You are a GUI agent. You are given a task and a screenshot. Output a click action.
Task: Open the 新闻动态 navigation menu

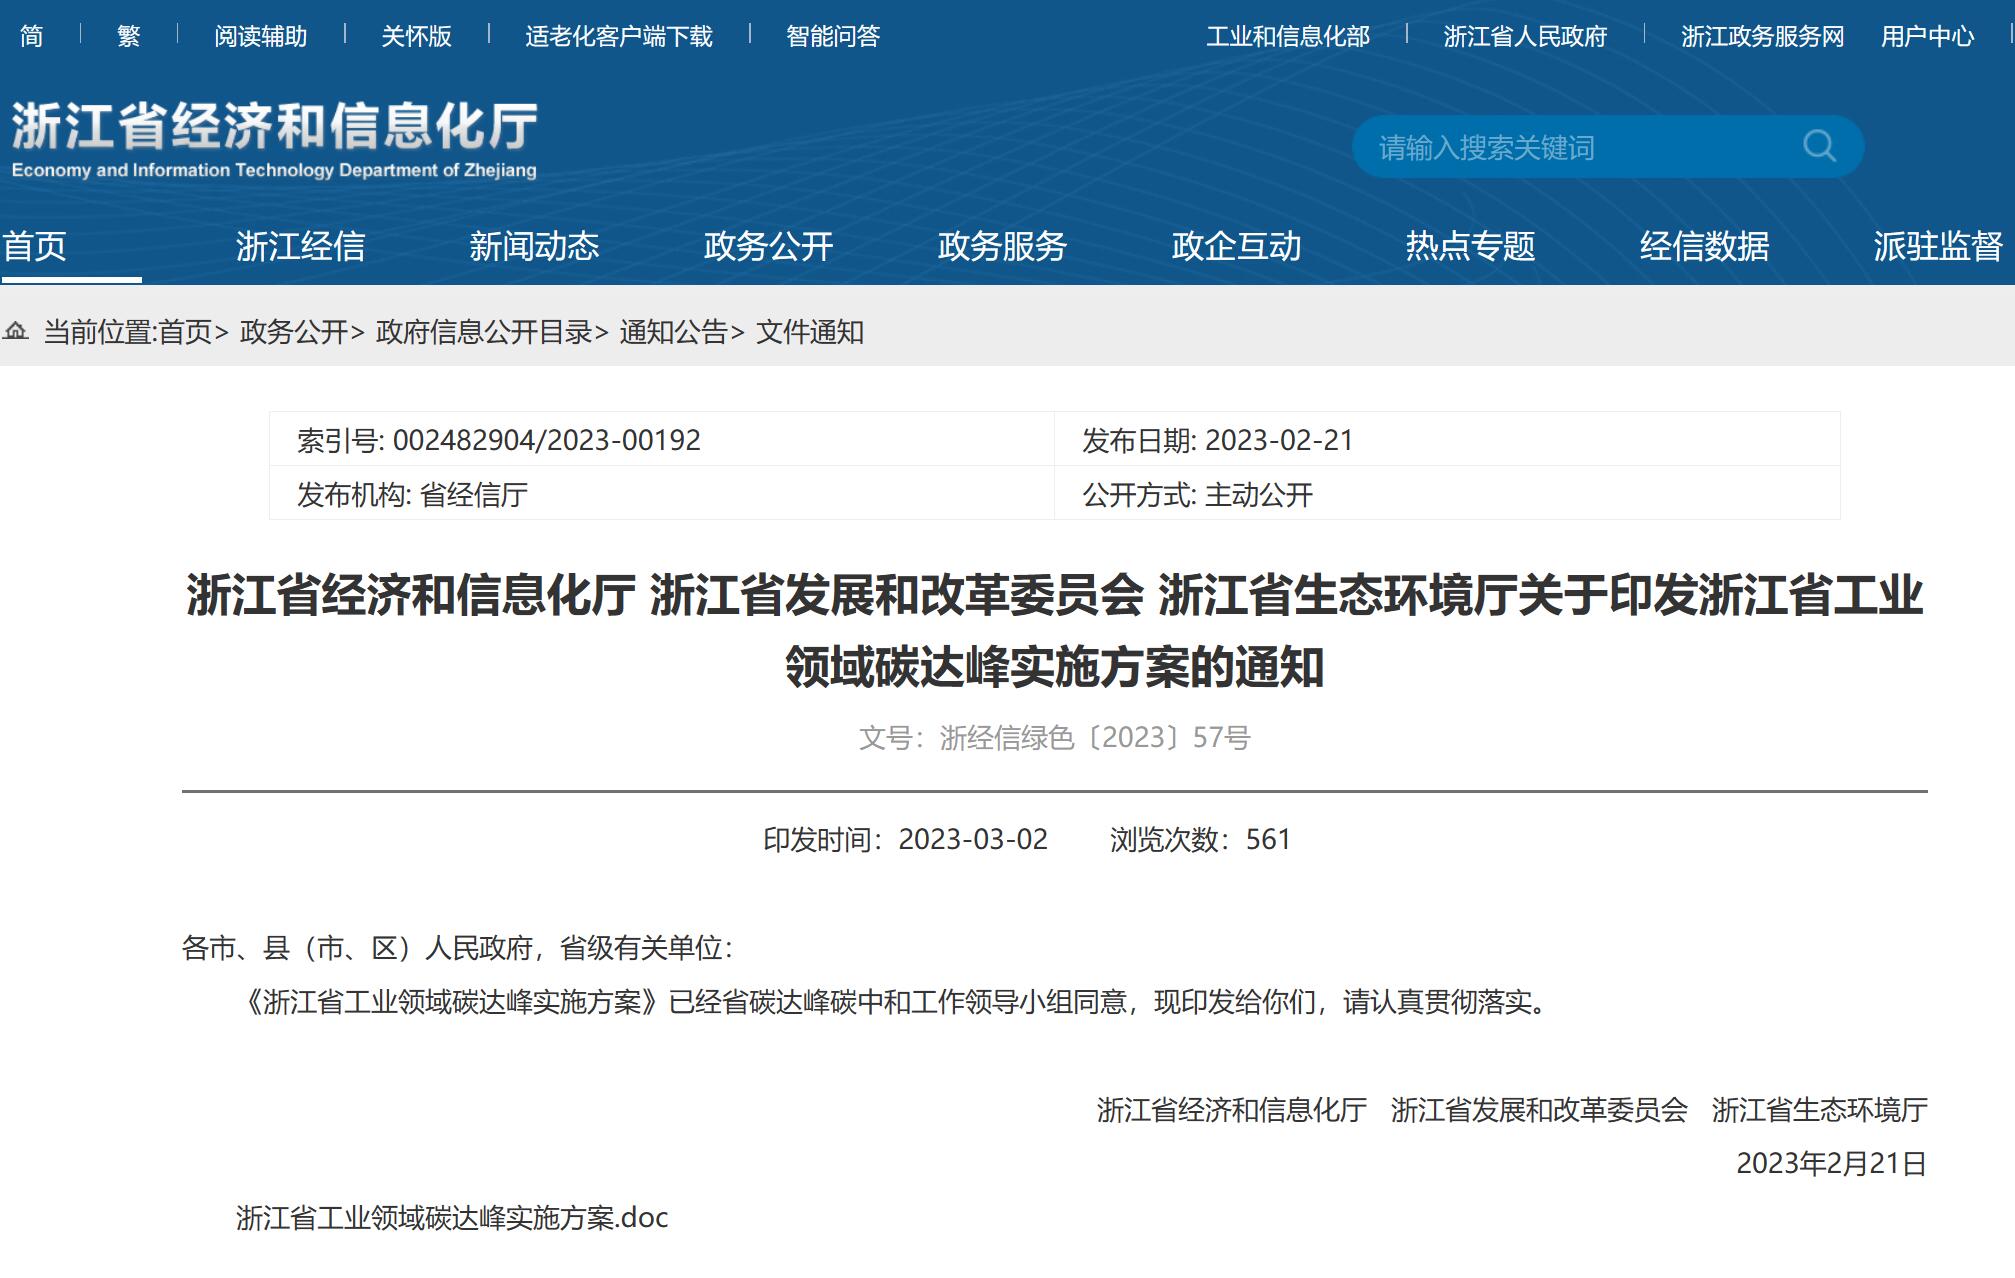point(534,245)
